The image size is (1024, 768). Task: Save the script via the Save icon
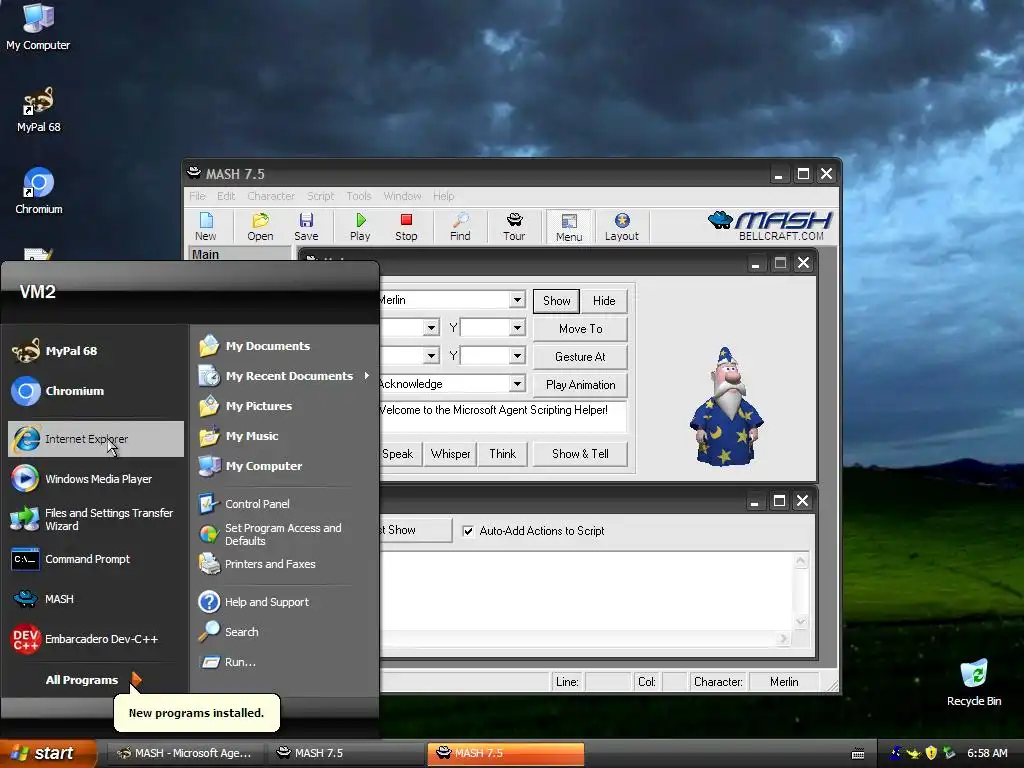tap(306, 226)
